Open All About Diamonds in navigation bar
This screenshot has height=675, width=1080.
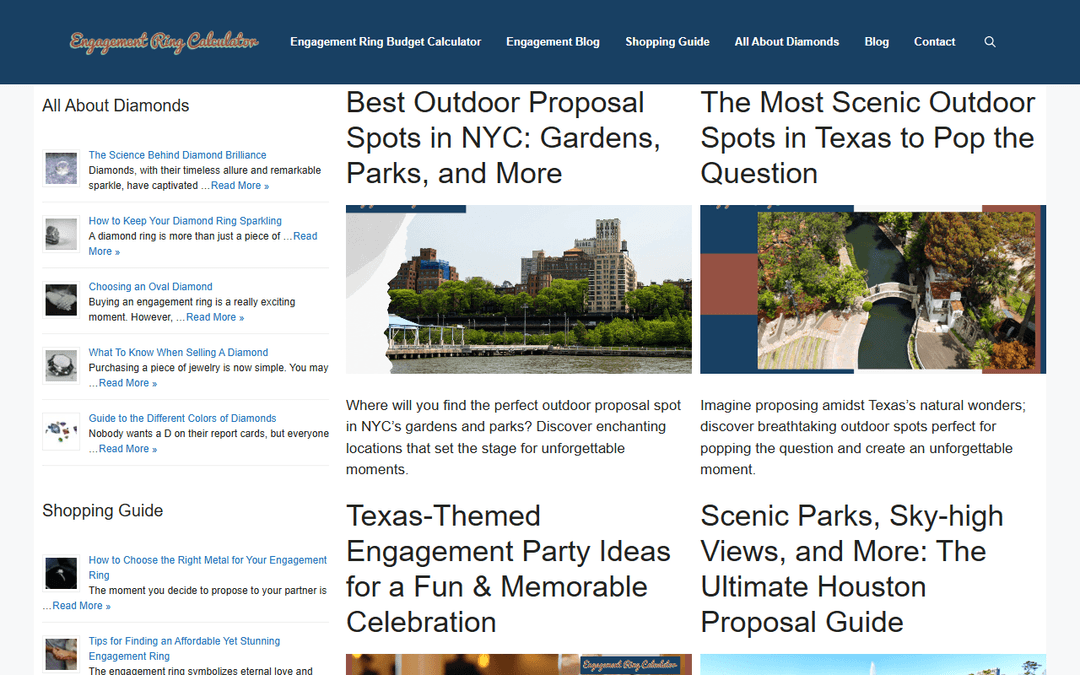[x=787, y=42]
